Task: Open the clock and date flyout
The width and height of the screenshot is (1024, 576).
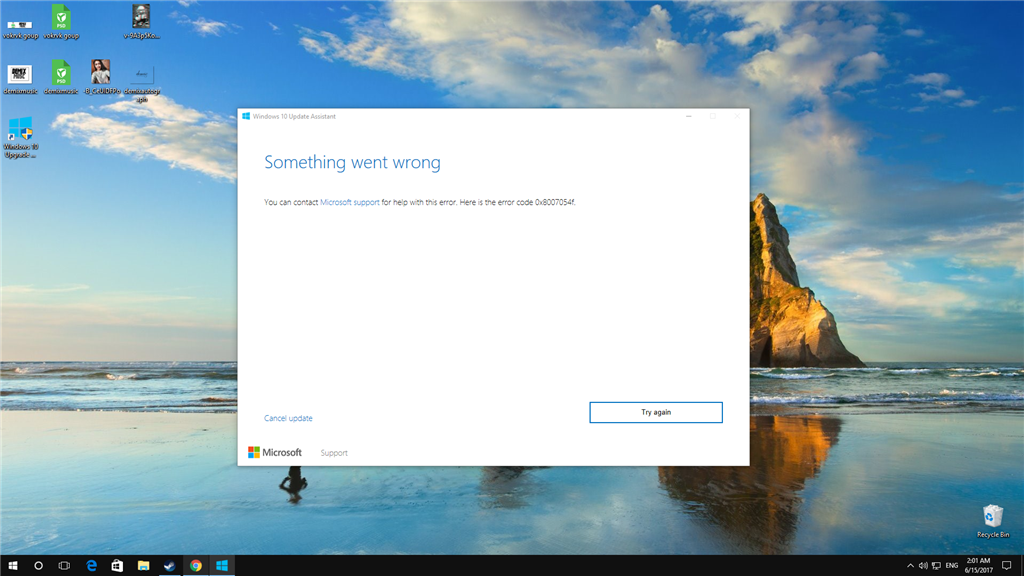Action: click(x=978, y=566)
